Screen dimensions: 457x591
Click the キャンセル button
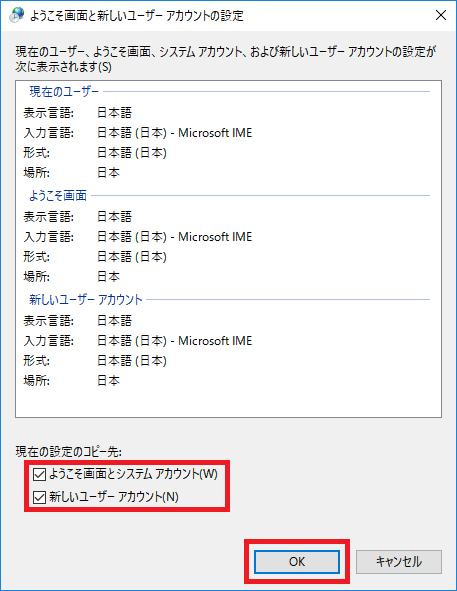399,562
